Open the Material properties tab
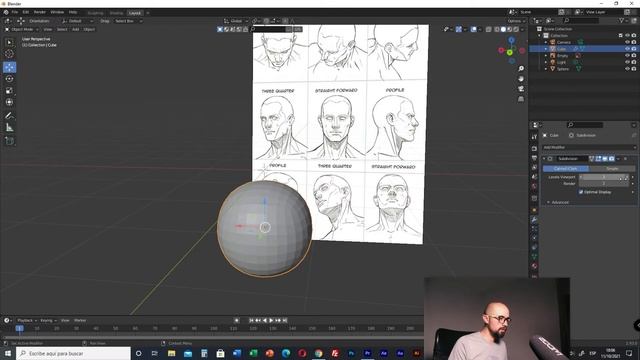 534,266
